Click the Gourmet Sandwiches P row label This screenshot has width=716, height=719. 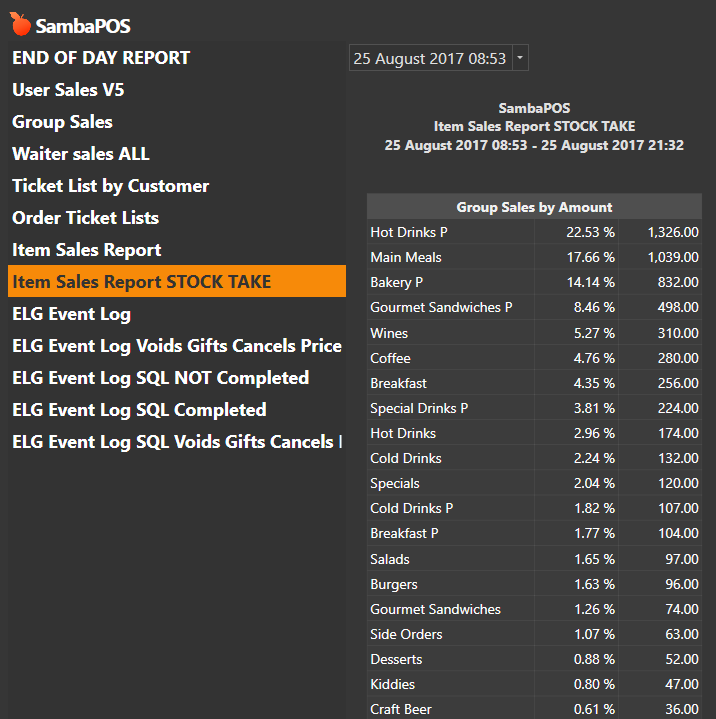point(441,307)
